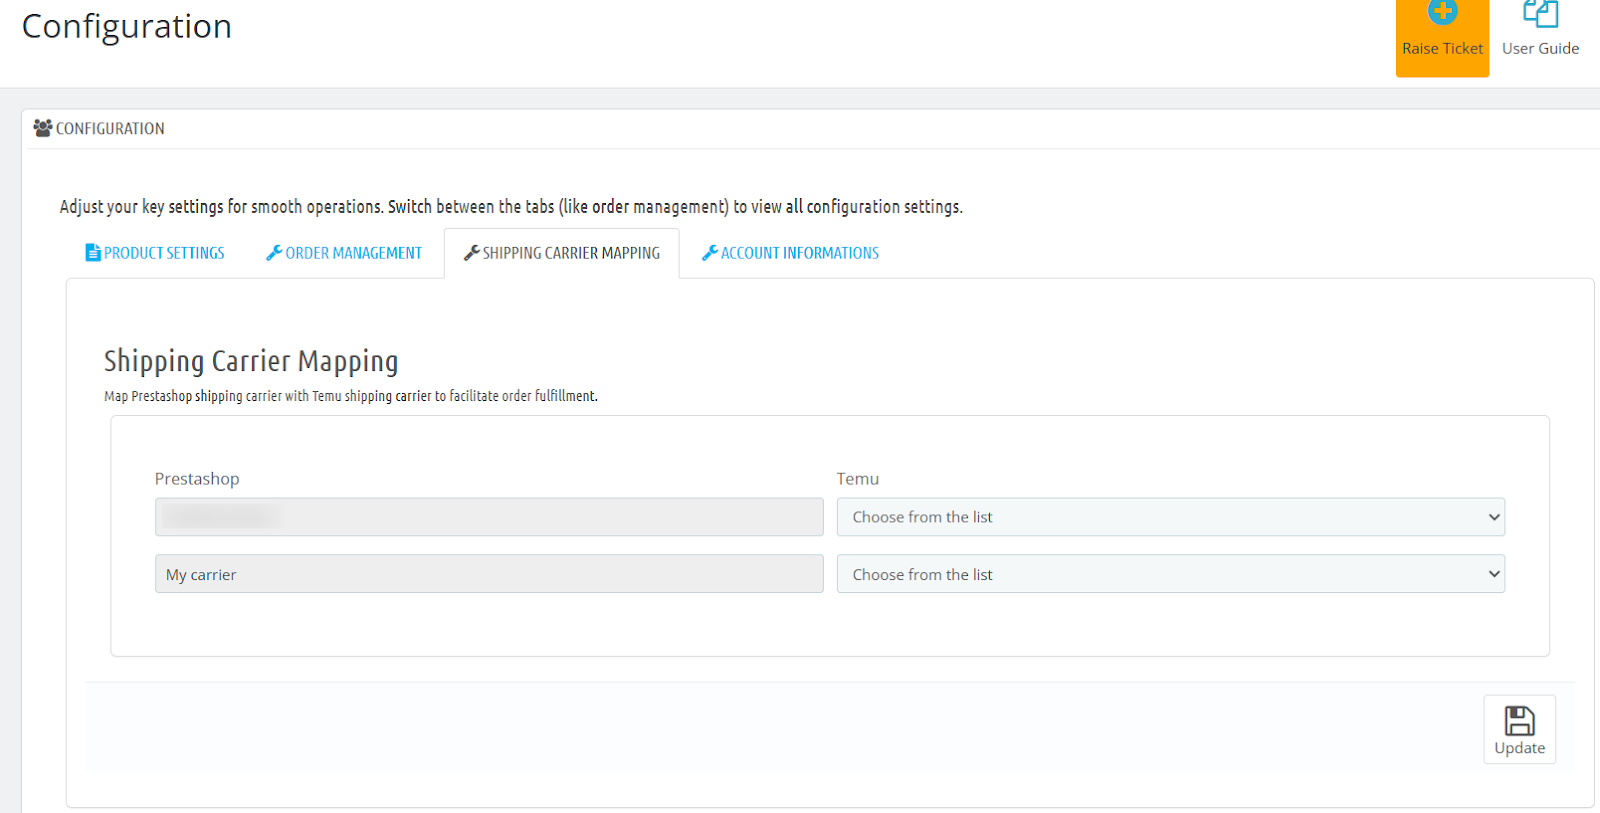Viewport: 1600px width, 813px height.
Task: Click the User Guide documents icon
Action: tap(1540, 14)
